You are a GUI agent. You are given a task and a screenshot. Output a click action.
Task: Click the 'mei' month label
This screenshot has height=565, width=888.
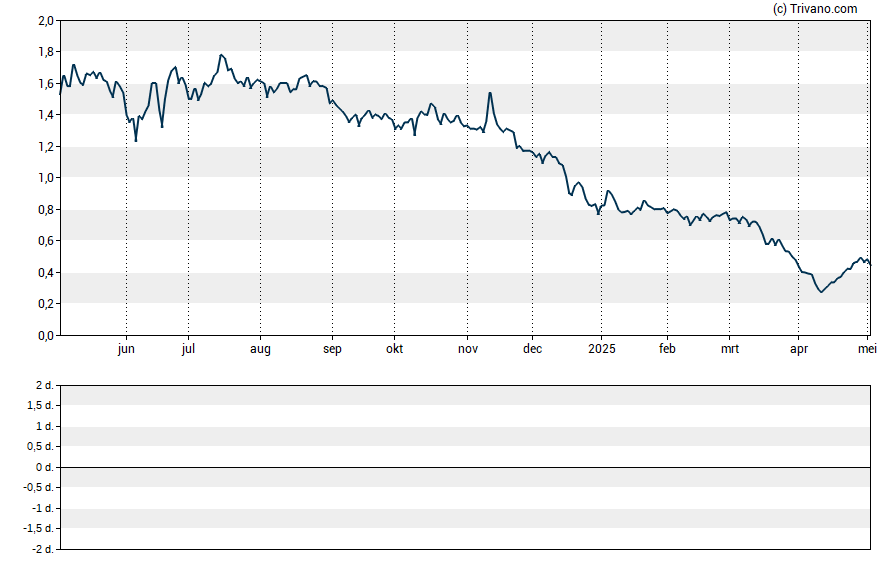(x=868, y=349)
